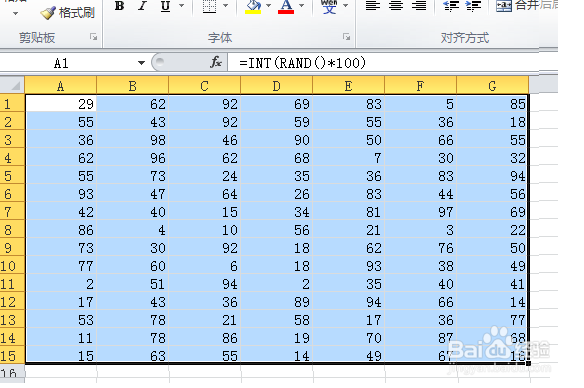
Task: Align text right
Action: (419, 6)
